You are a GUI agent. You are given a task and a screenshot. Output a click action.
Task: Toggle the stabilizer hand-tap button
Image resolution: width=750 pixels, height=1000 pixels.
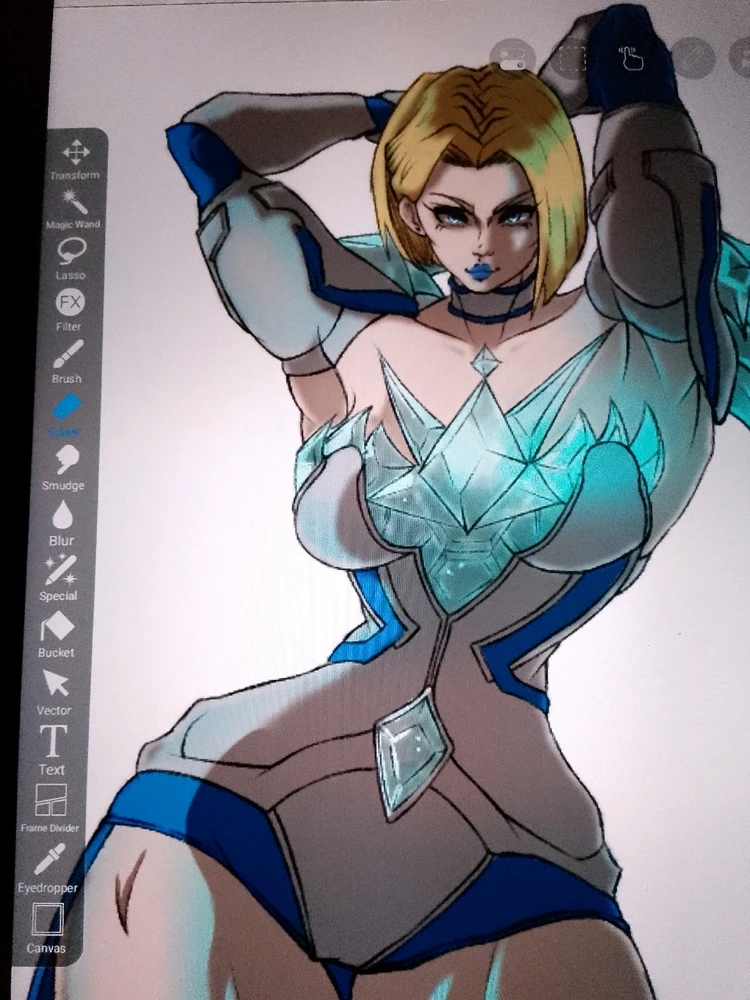[x=632, y=58]
